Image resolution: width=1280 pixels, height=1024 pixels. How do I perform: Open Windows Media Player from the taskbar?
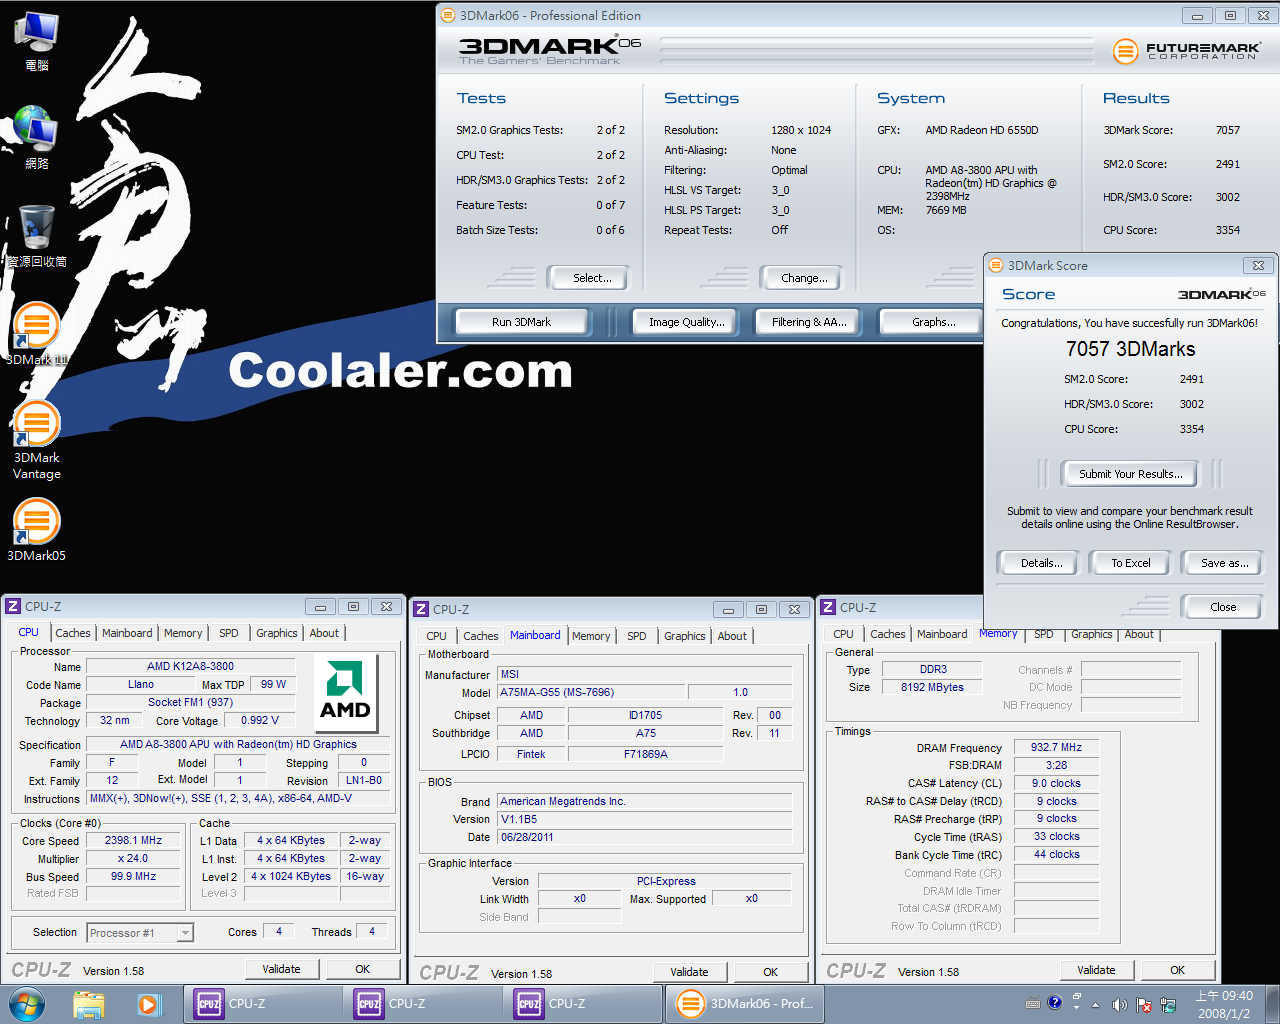pos(149,1004)
